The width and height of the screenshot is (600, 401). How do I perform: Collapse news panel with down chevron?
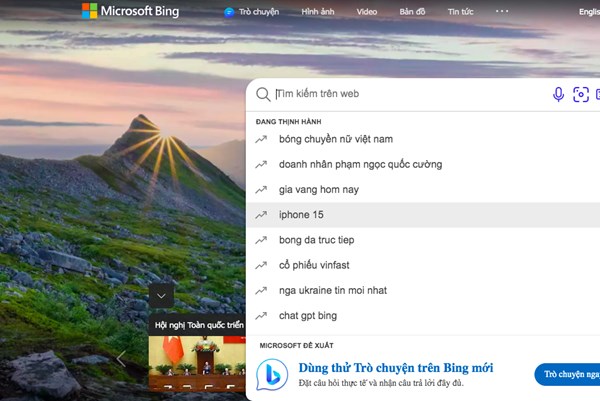(x=161, y=296)
